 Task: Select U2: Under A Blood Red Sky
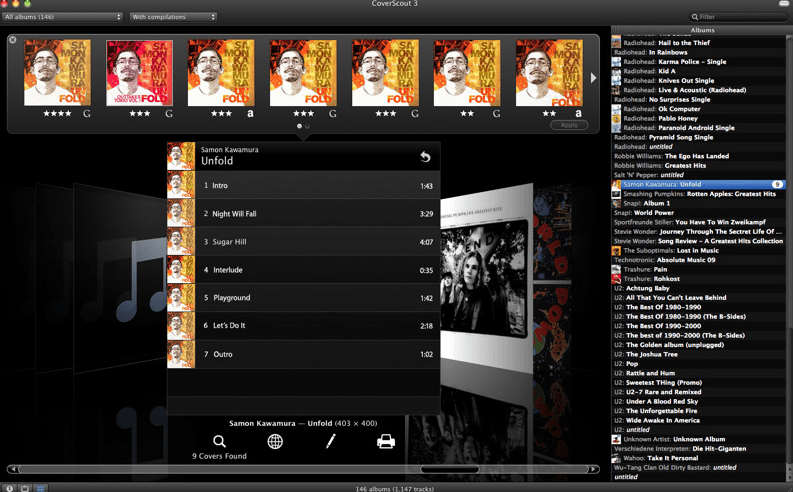[698, 401]
